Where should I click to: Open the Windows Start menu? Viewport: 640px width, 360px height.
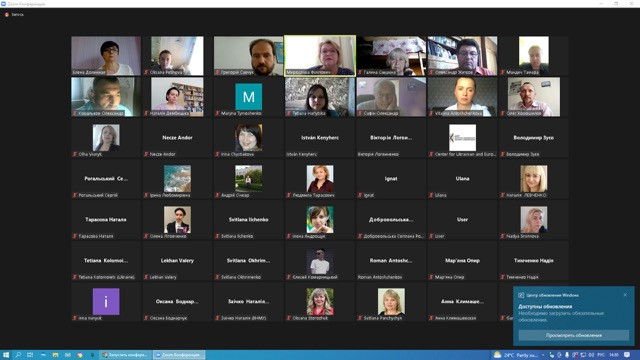6,355
